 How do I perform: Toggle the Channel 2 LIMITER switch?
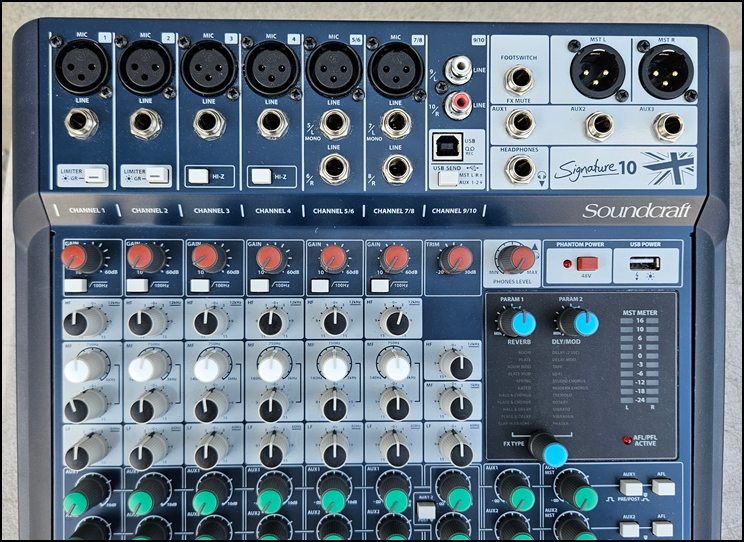(158, 175)
